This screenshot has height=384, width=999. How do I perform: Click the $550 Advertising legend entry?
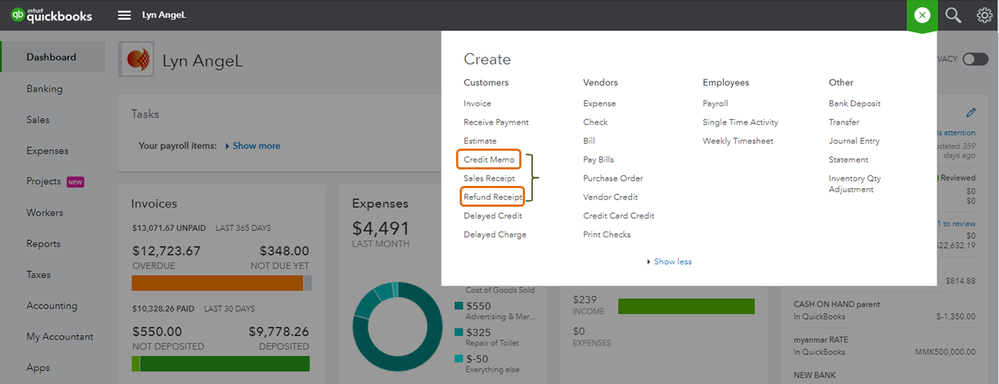(496, 311)
